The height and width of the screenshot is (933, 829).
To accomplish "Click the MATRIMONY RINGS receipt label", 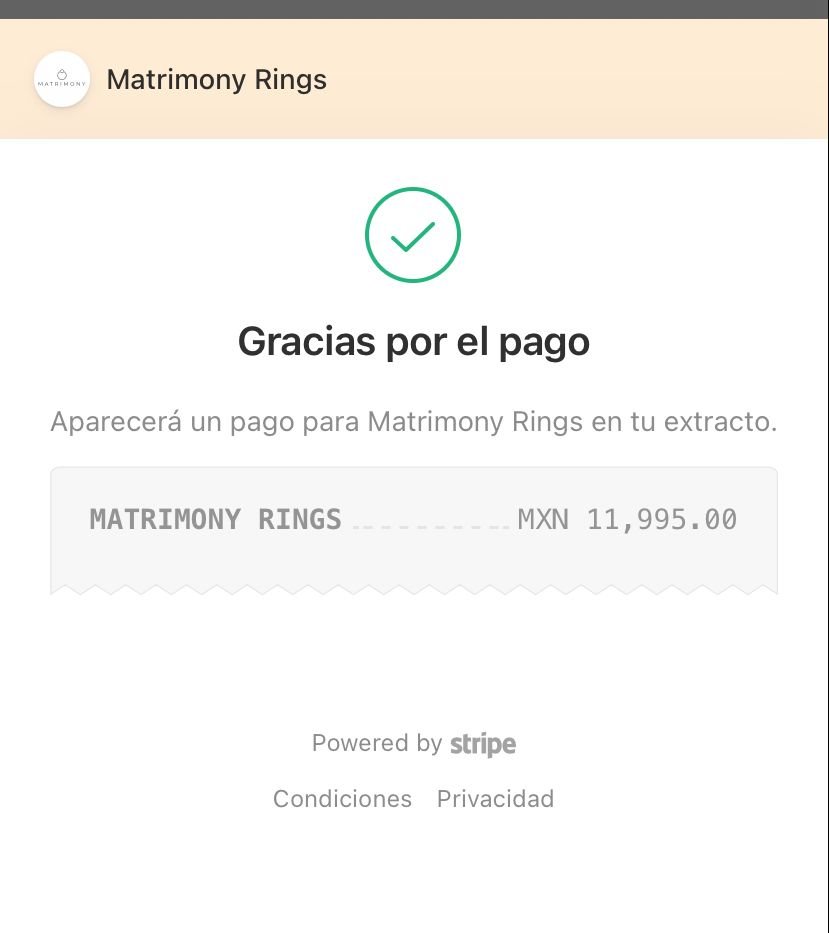I will tap(215, 519).
